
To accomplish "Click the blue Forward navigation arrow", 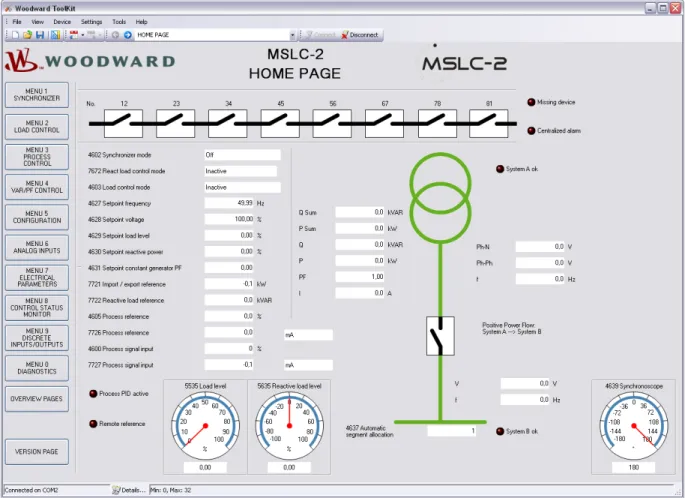I will [128, 35].
